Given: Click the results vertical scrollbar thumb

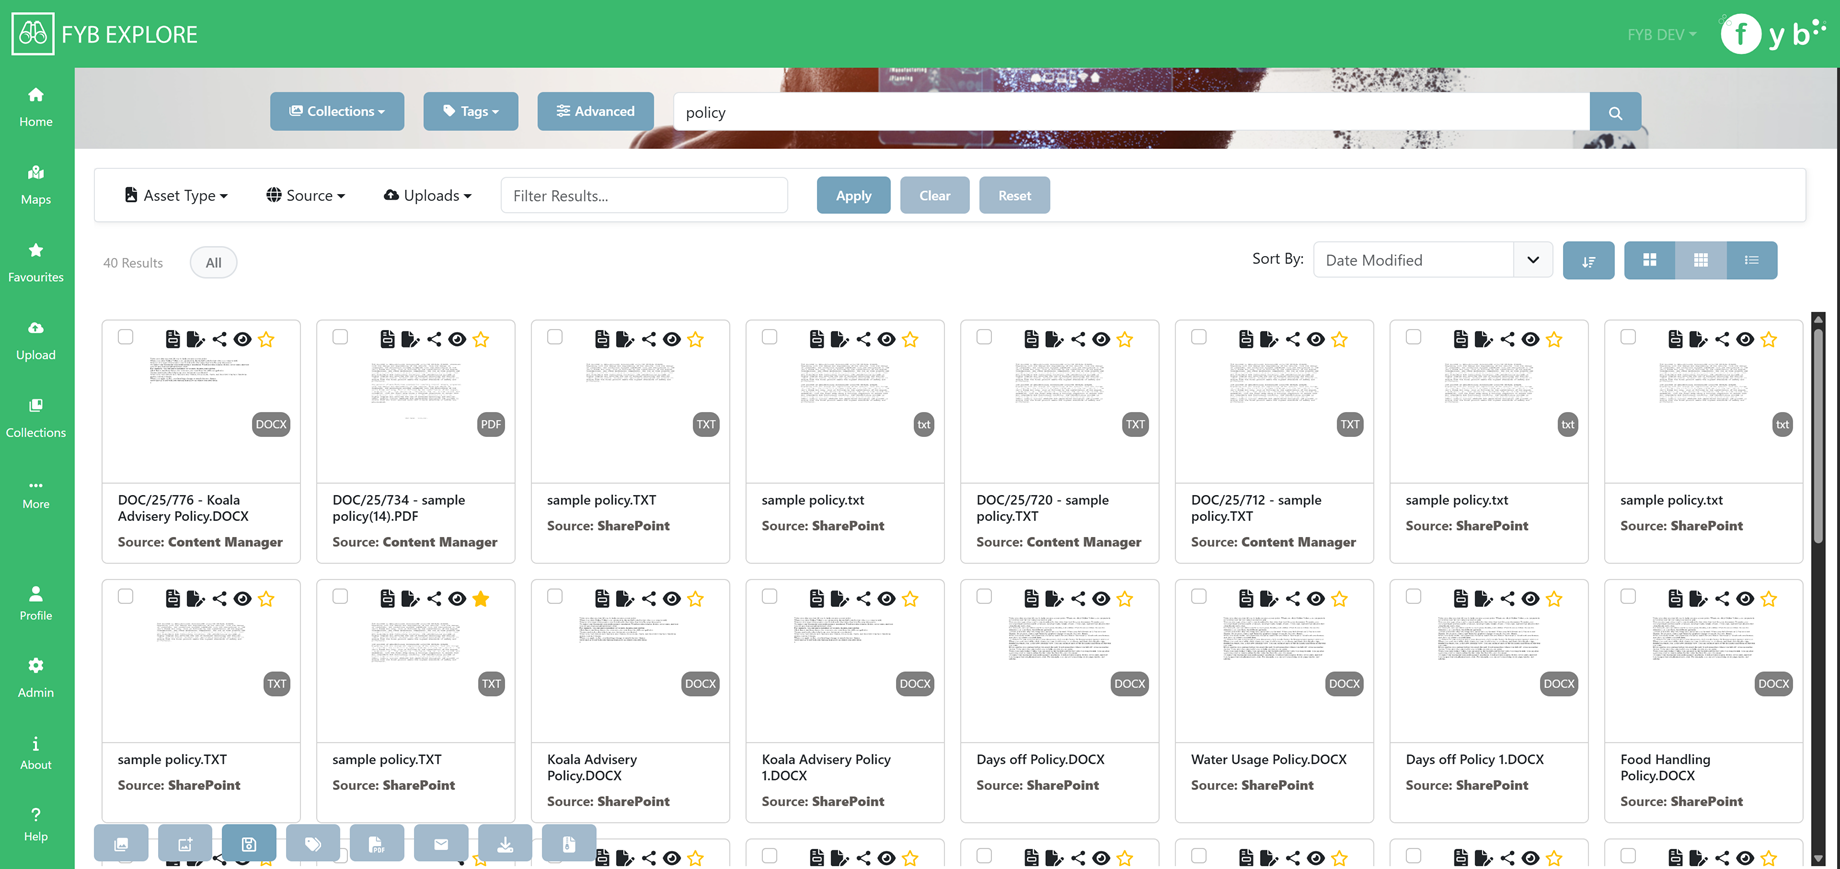Looking at the screenshot, I should (1818, 435).
